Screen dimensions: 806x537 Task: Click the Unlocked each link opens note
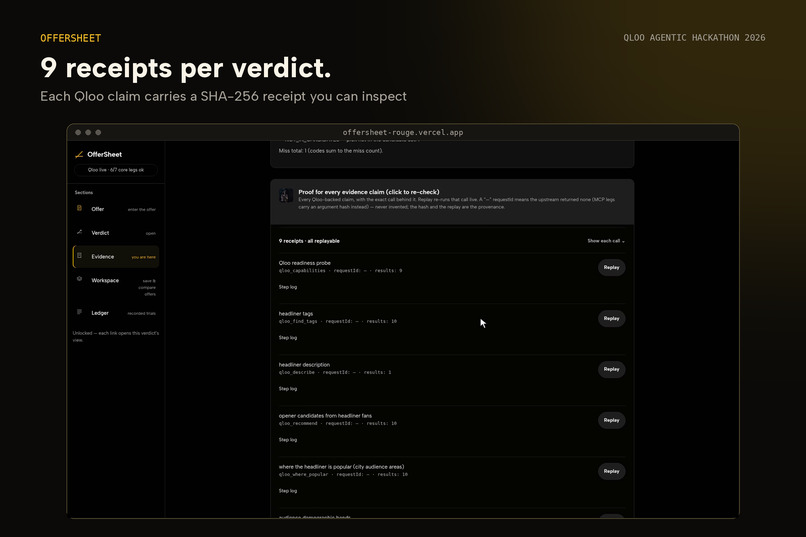coord(116,337)
